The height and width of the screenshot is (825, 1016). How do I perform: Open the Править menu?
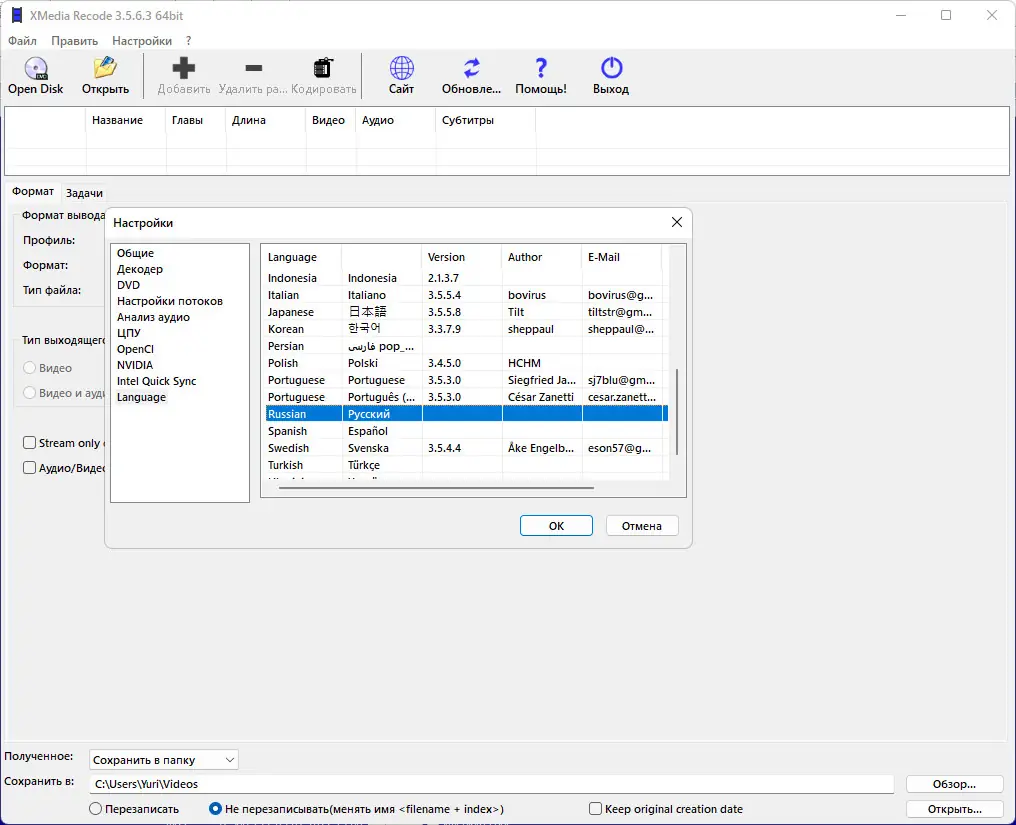(x=75, y=41)
